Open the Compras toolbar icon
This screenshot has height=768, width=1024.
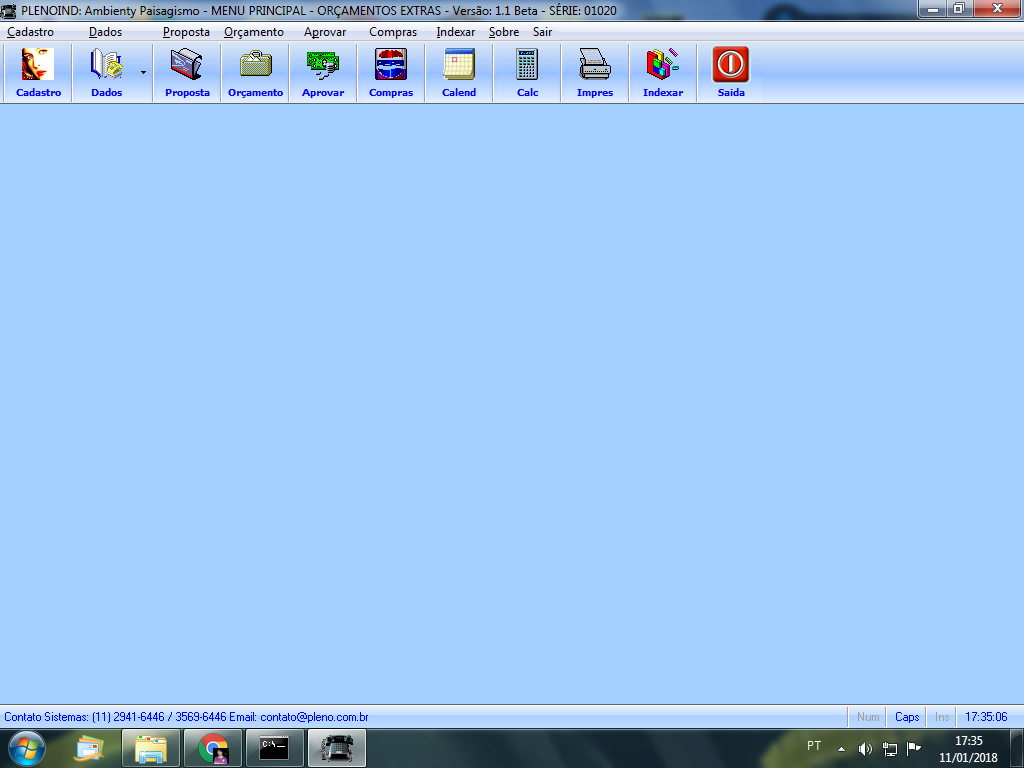click(x=391, y=72)
